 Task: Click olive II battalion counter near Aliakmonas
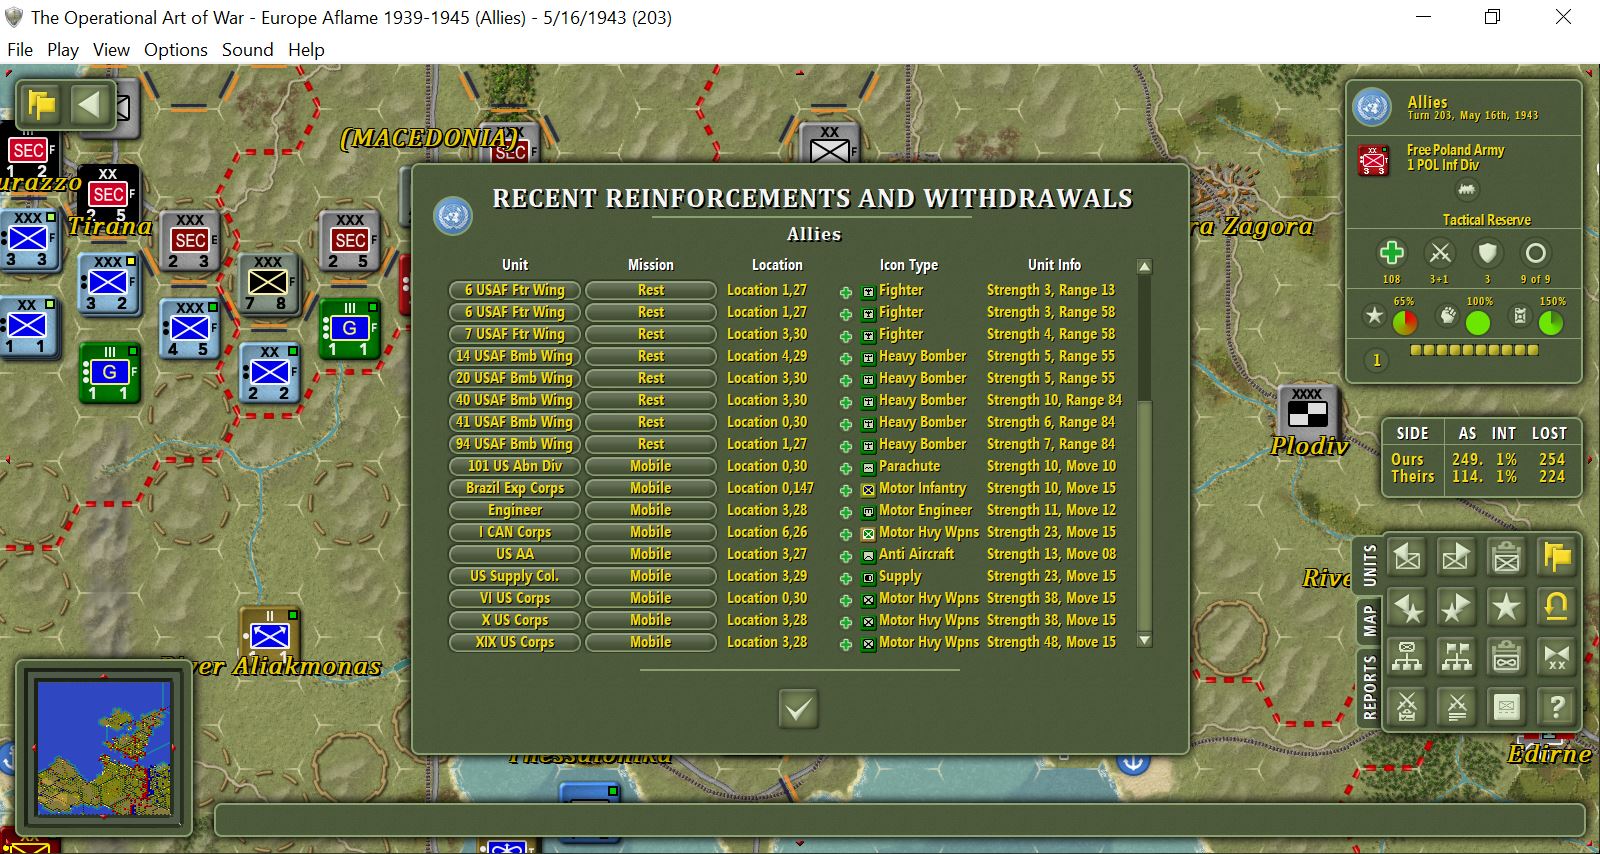[270, 634]
